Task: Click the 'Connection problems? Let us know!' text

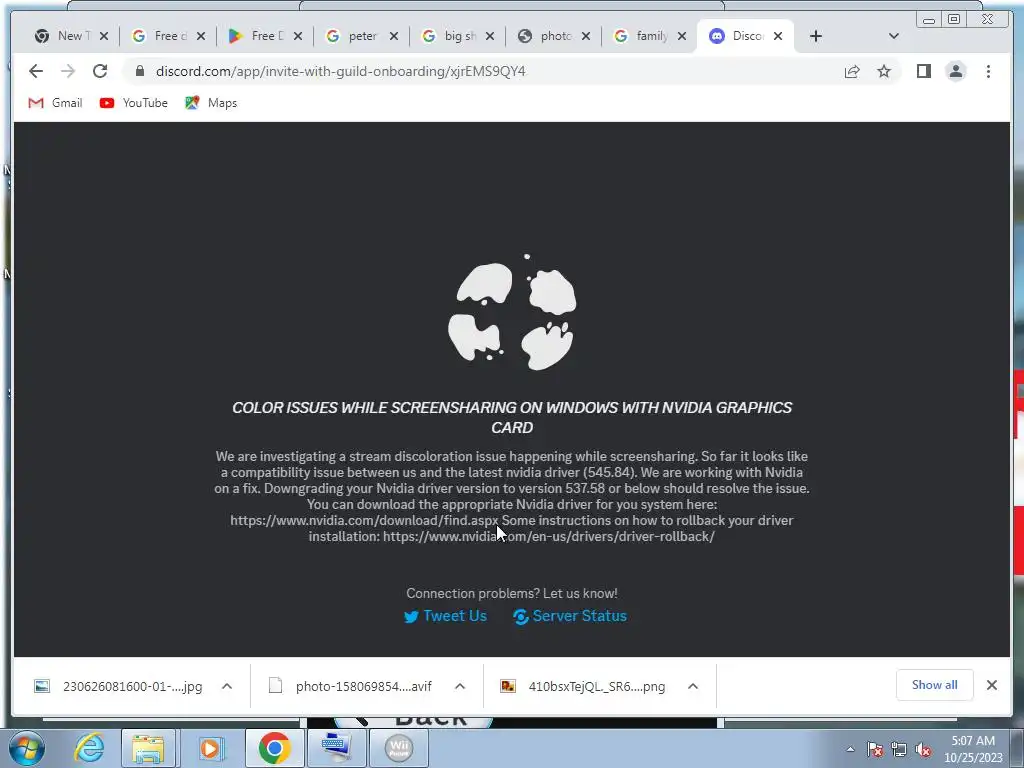Action: (512, 593)
